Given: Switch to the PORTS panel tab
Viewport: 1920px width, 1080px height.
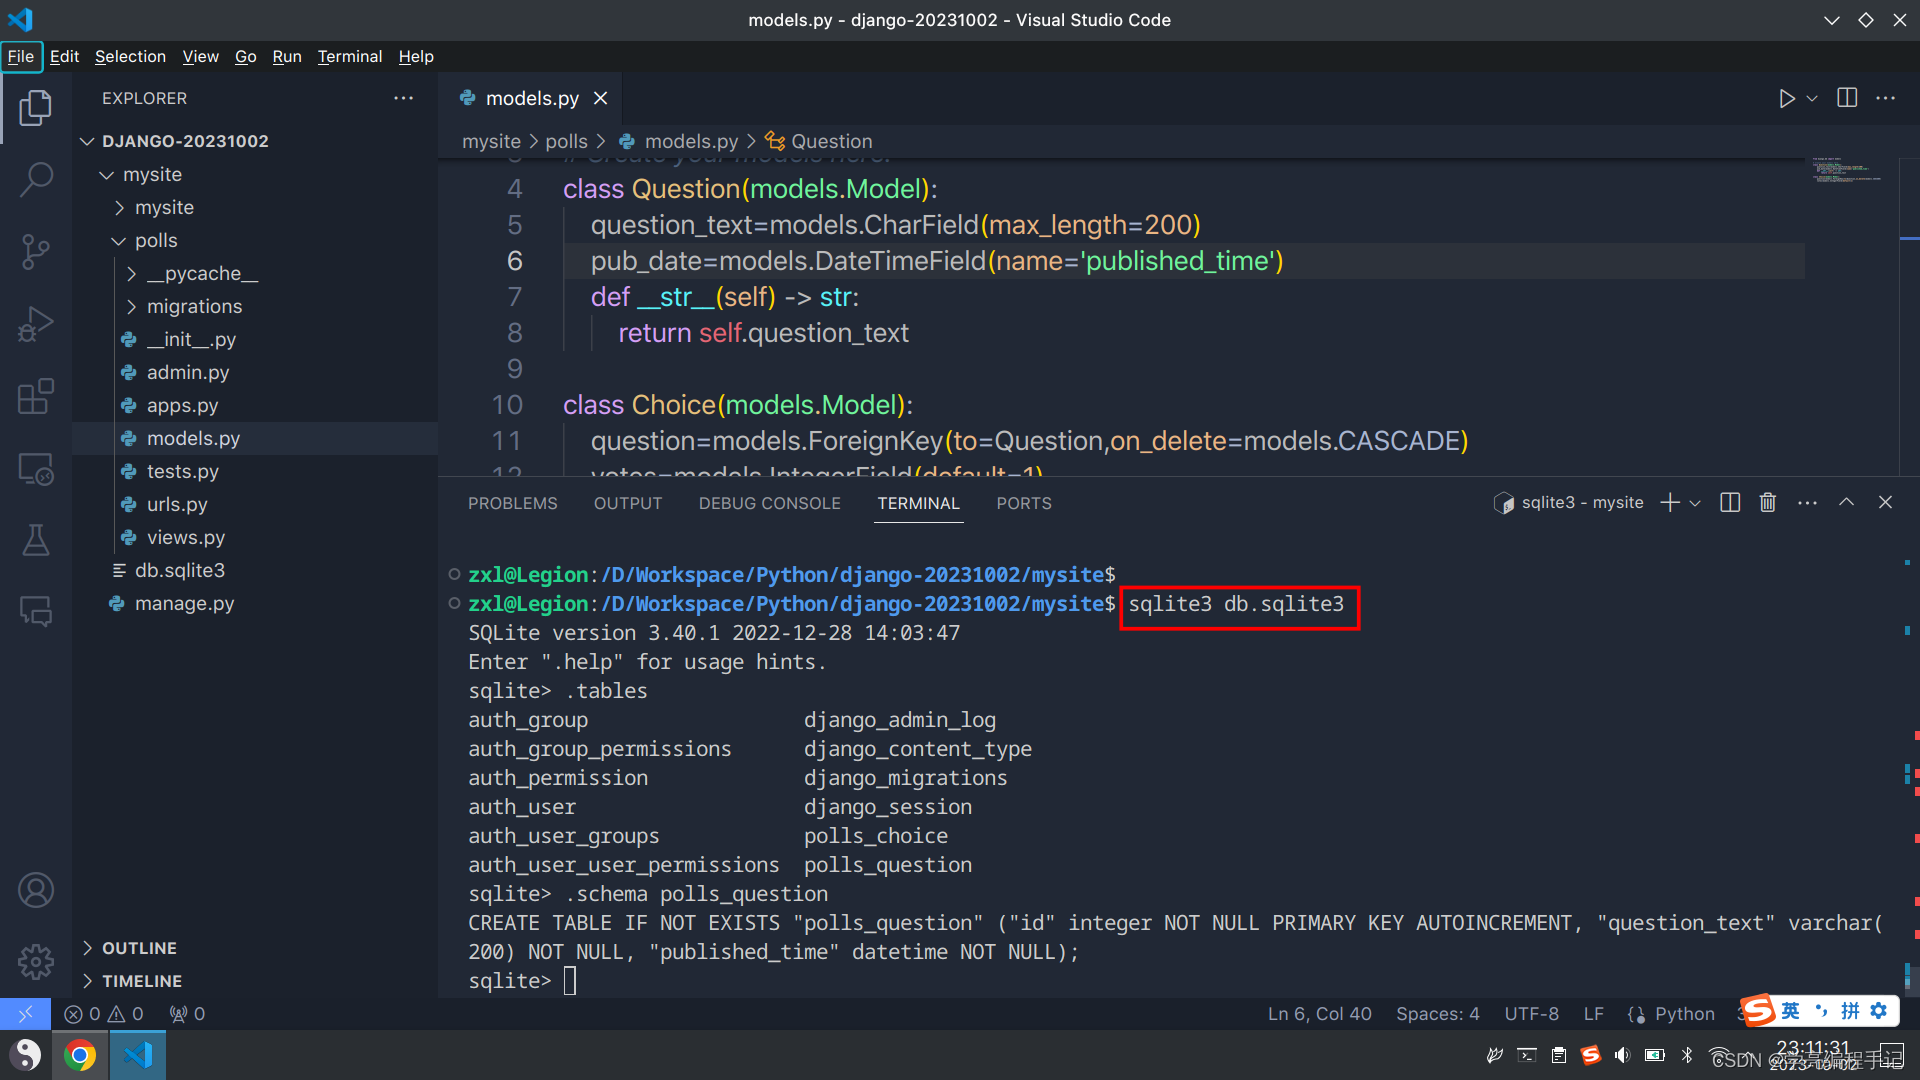Looking at the screenshot, I should coord(1024,503).
